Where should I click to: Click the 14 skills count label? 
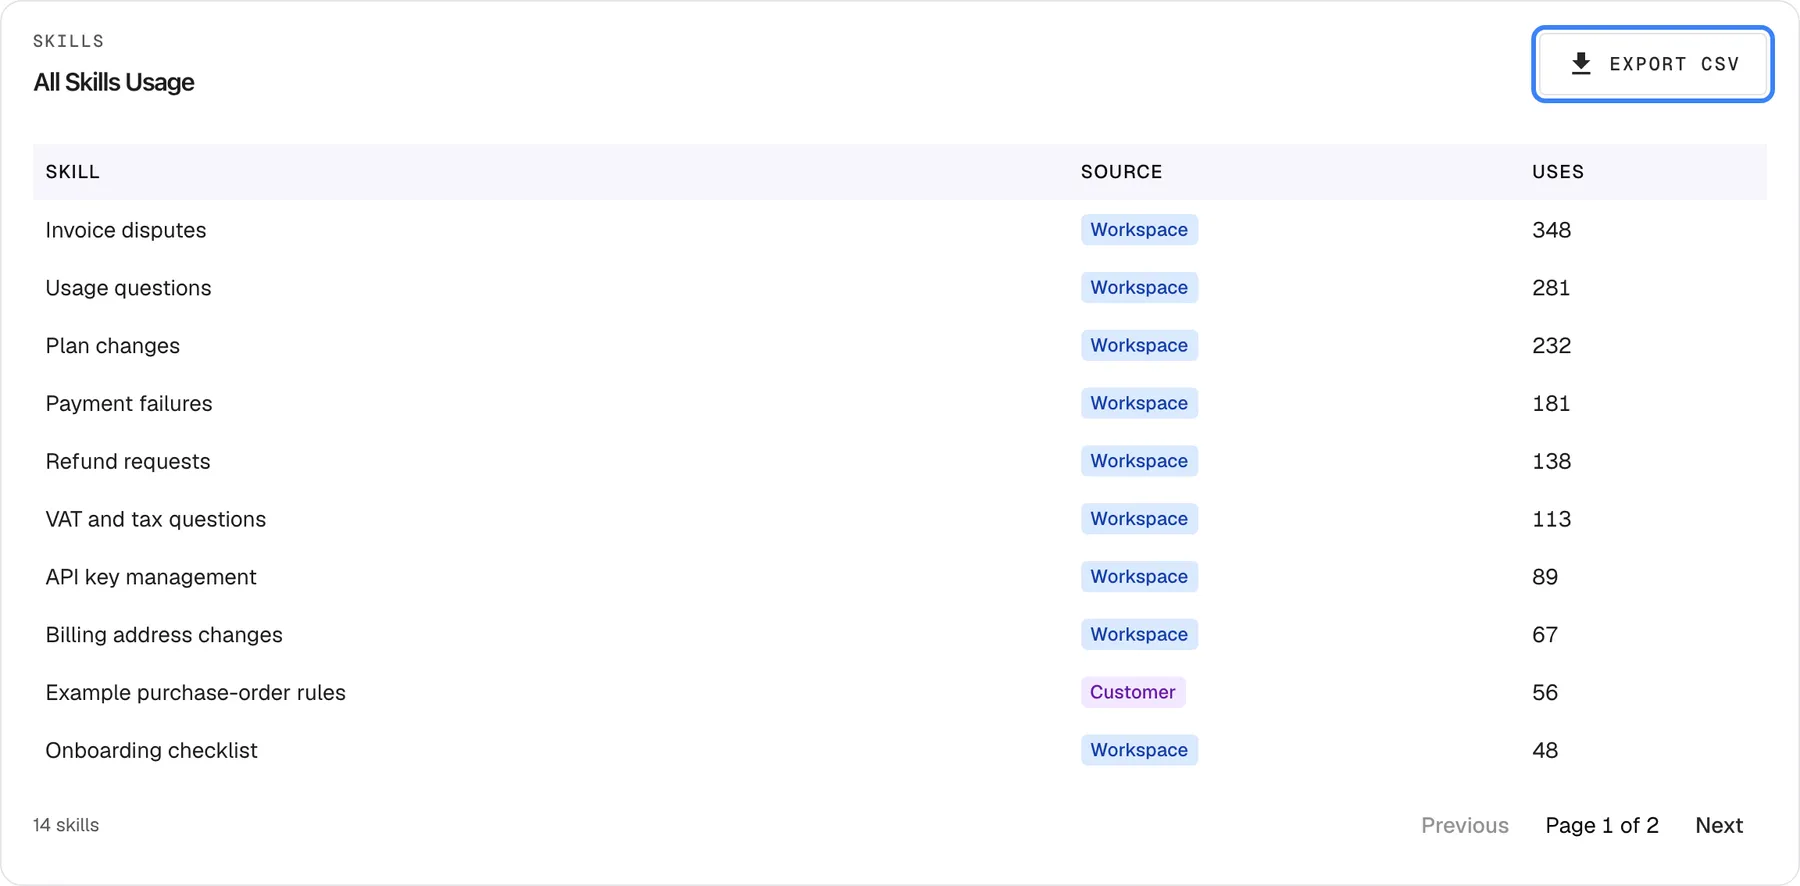tap(66, 825)
